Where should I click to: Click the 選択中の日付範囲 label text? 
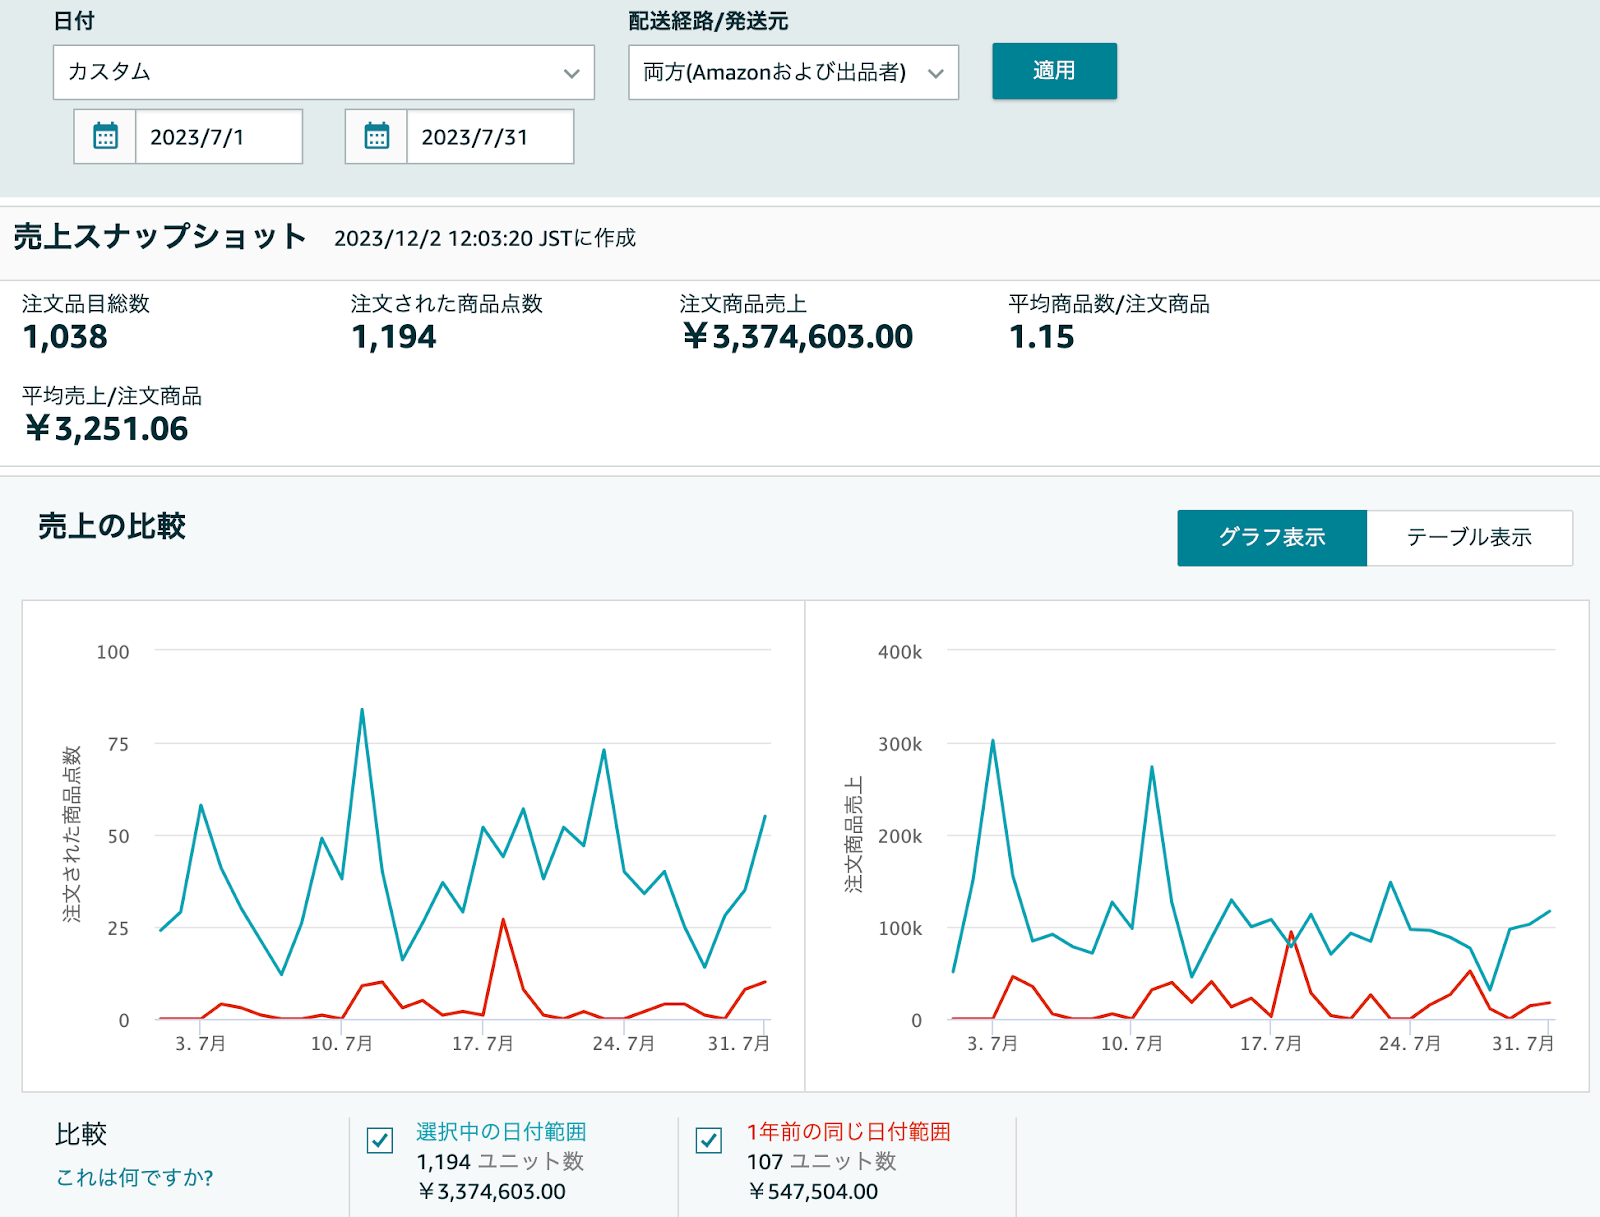(501, 1132)
